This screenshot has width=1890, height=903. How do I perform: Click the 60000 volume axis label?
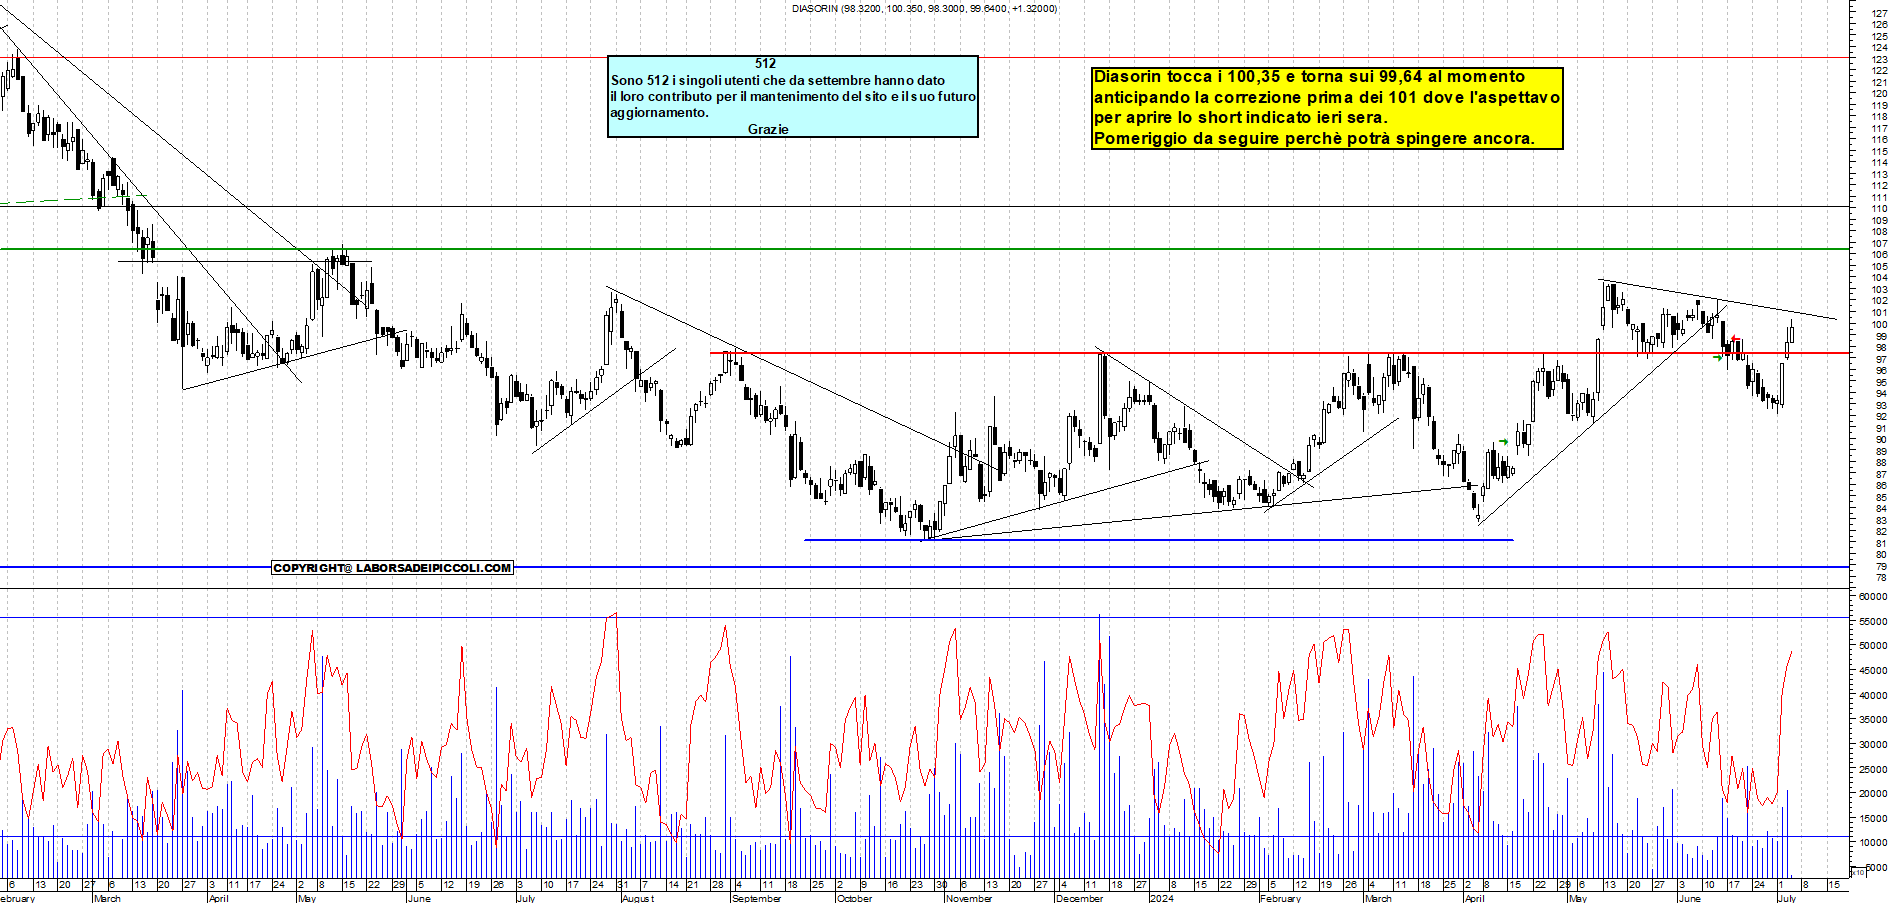pos(1873,596)
